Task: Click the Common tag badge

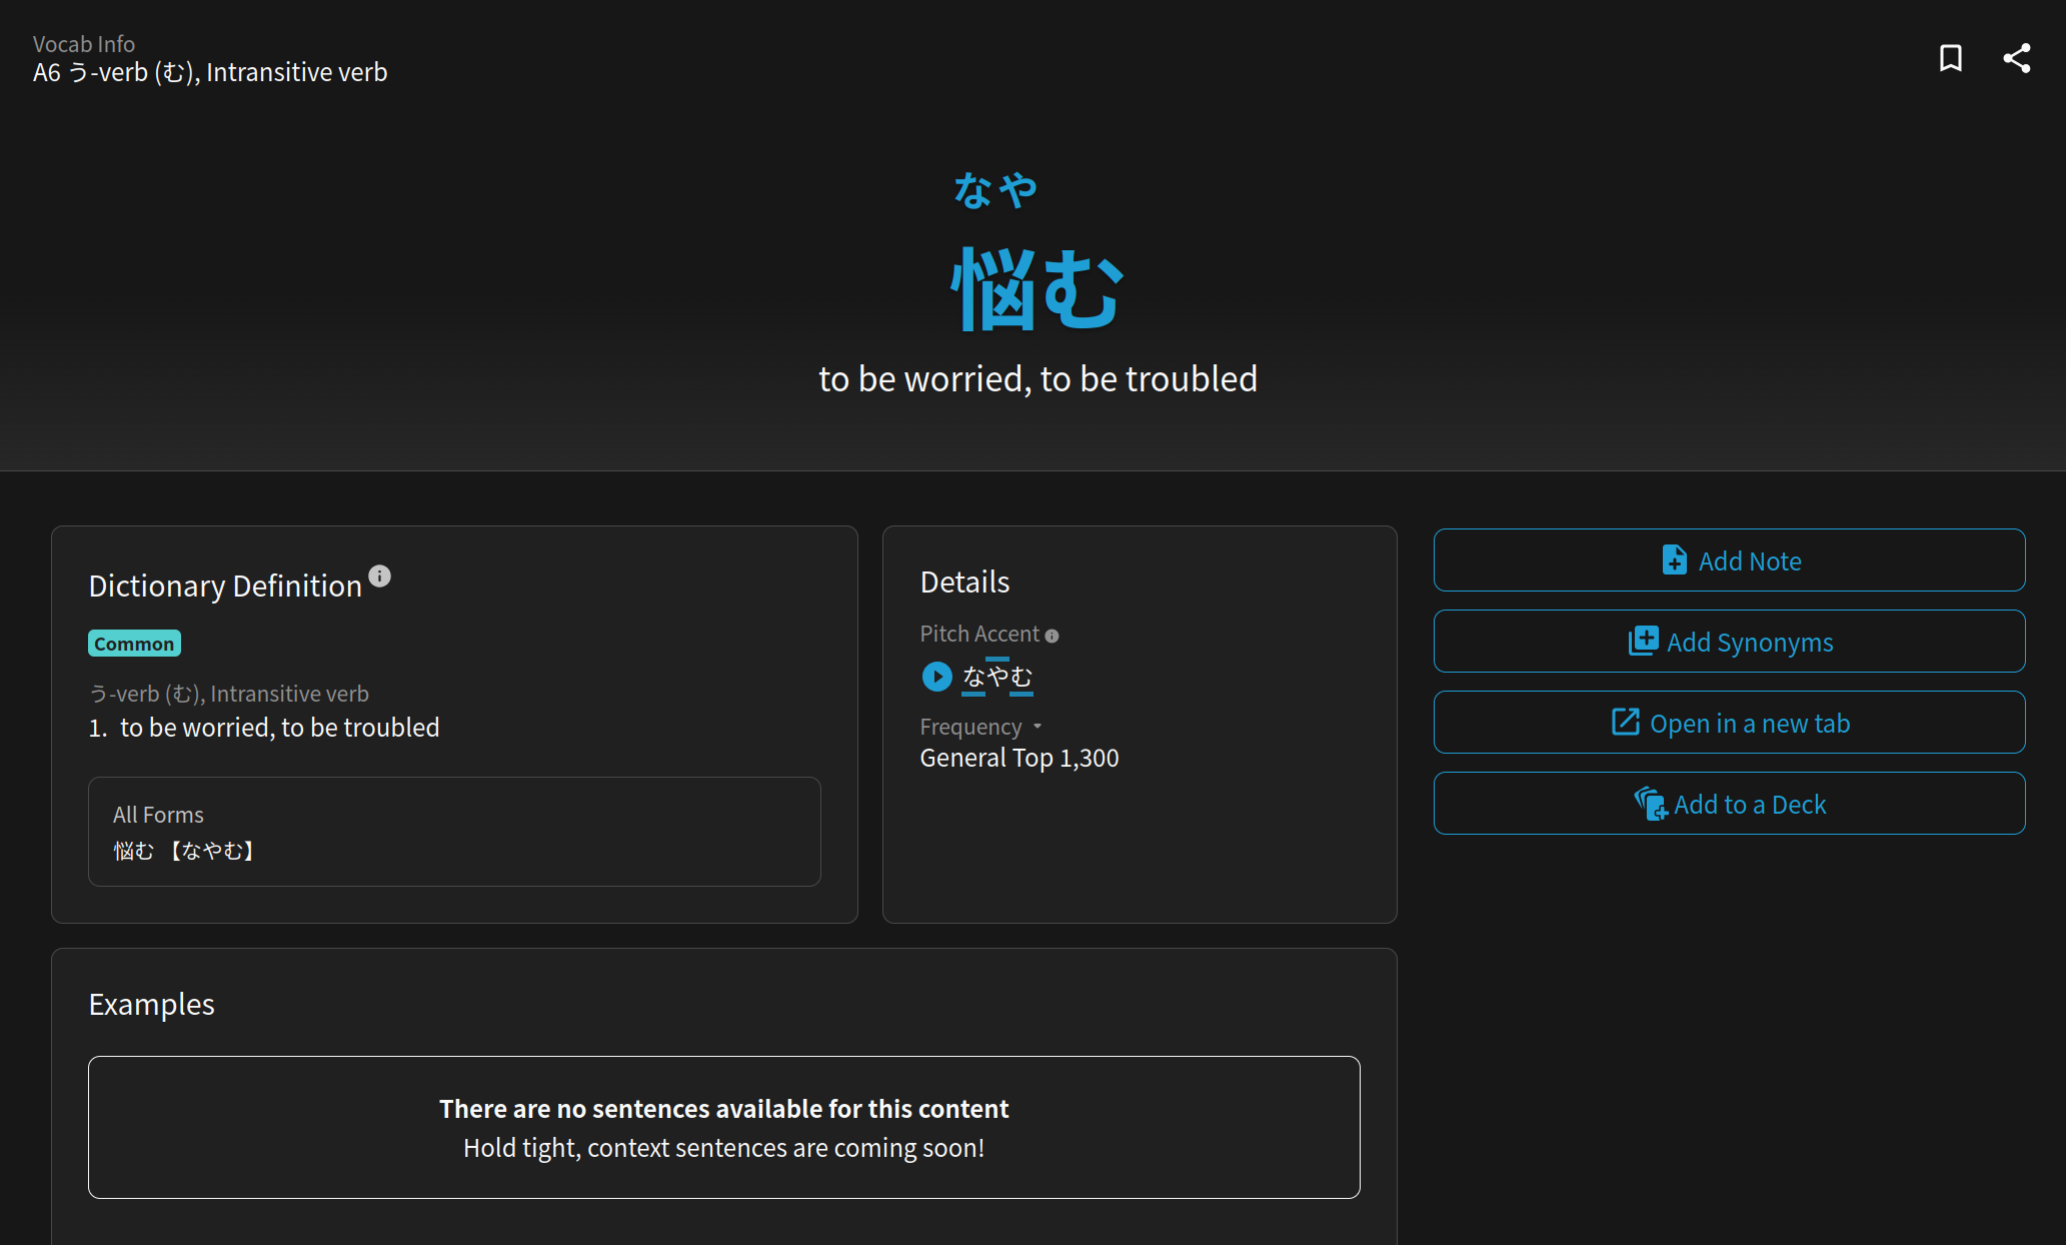Action: point(134,643)
